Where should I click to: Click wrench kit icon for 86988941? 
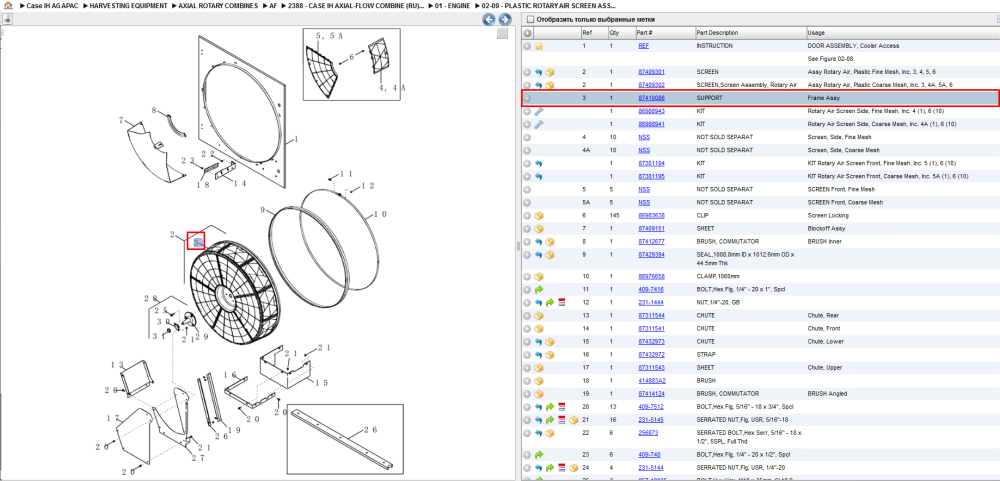pos(539,124)
